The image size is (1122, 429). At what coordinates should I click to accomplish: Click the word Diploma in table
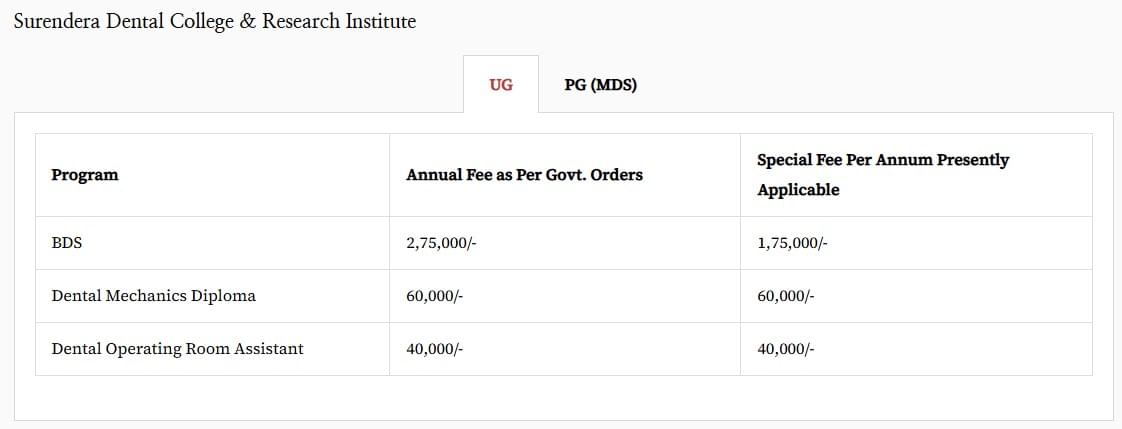(224, 296)
